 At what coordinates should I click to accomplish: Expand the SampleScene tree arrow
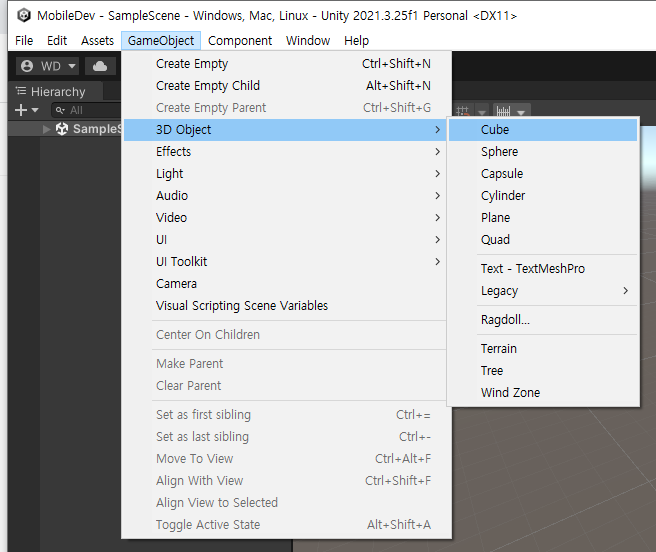pos(46,129)
